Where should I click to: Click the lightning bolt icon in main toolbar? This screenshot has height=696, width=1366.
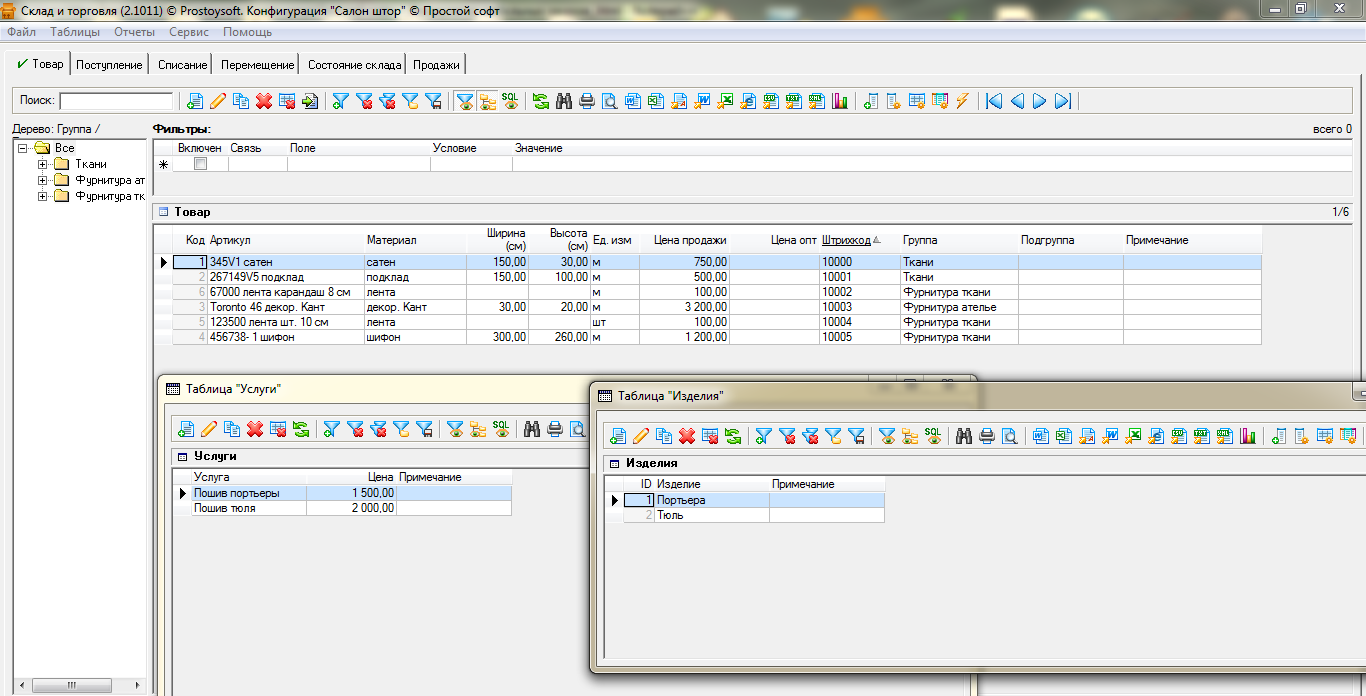point(962,101)
